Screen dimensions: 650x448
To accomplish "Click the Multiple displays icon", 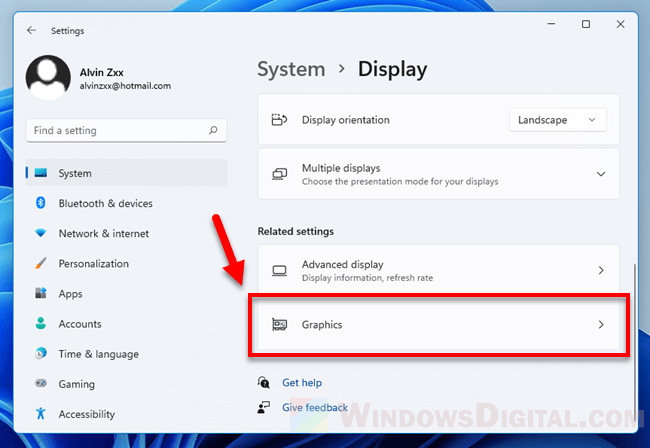I will coord(279,174).
